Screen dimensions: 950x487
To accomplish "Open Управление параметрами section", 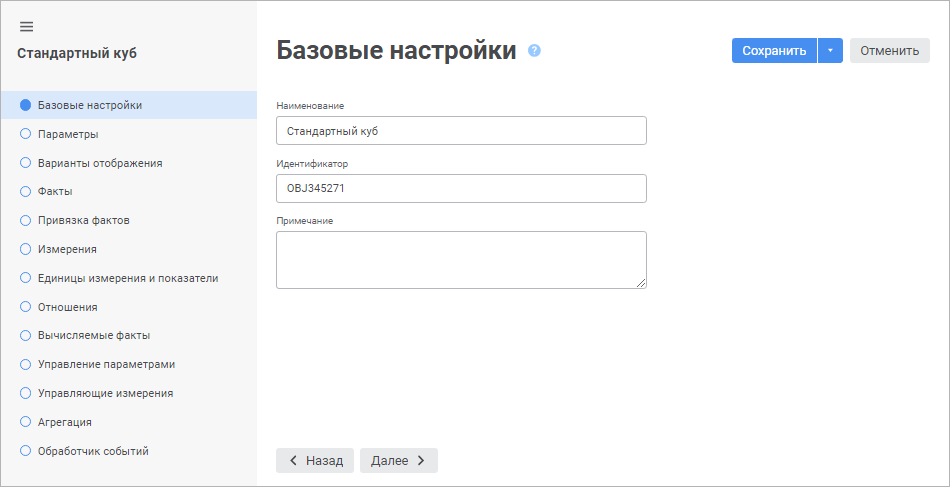I will point(106,364).
